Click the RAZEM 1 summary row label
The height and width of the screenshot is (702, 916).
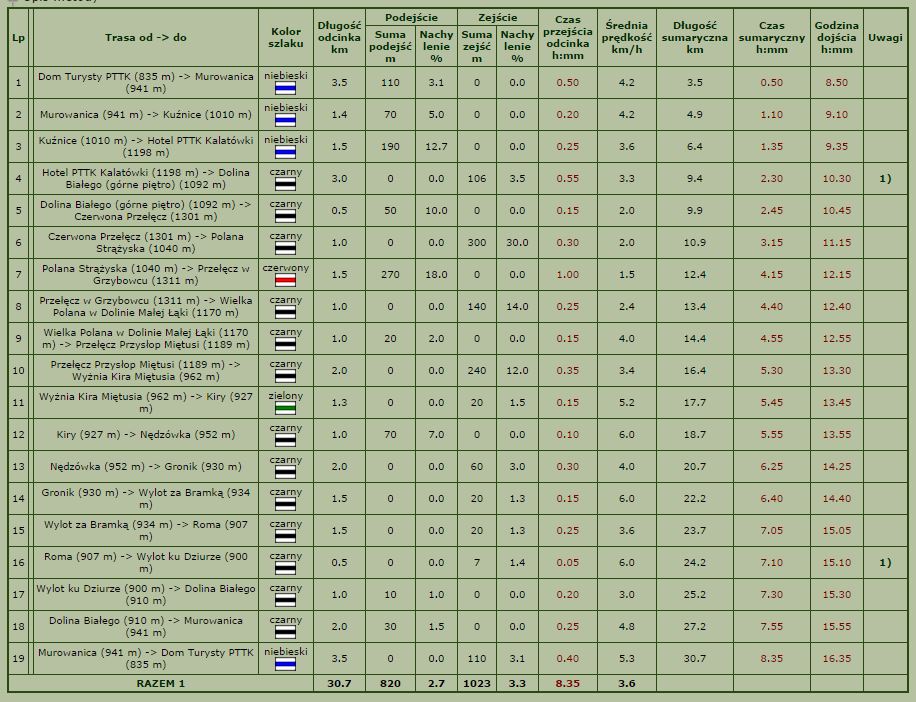[160, 683]
